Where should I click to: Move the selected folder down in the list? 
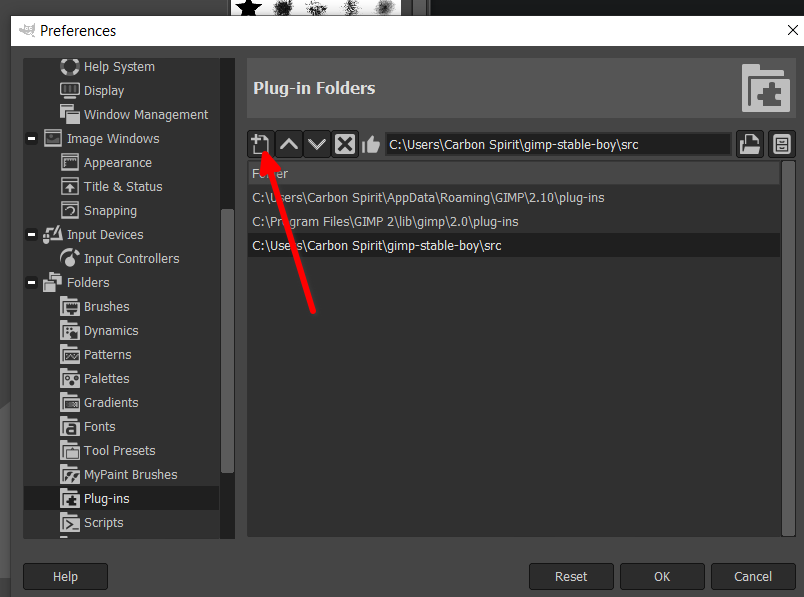316,144
